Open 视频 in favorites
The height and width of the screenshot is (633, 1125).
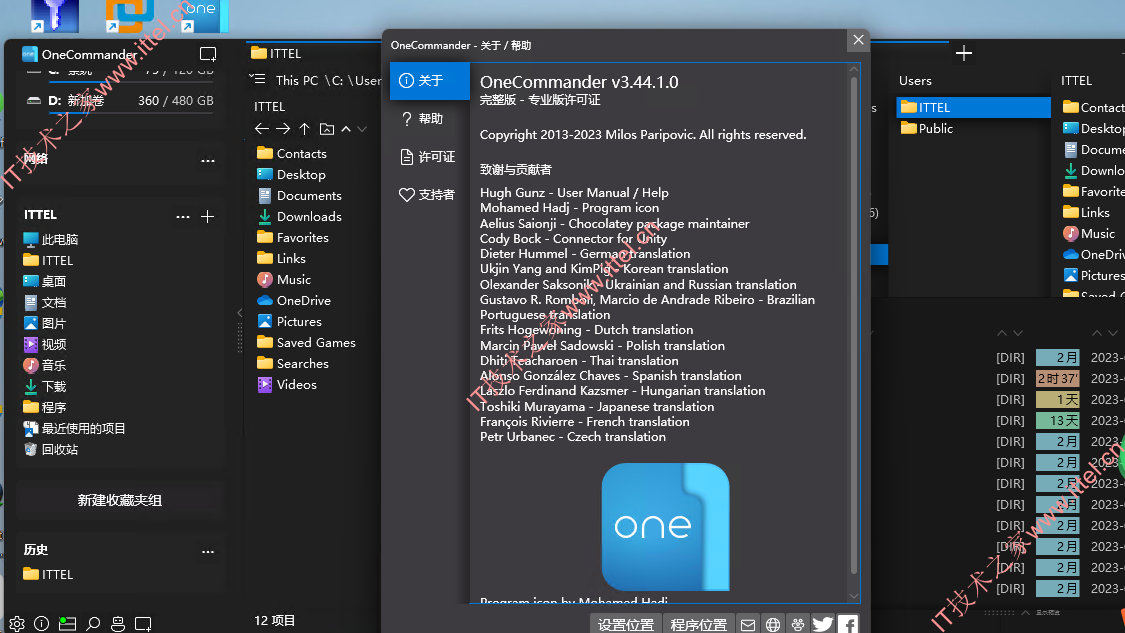click(44, 344)
